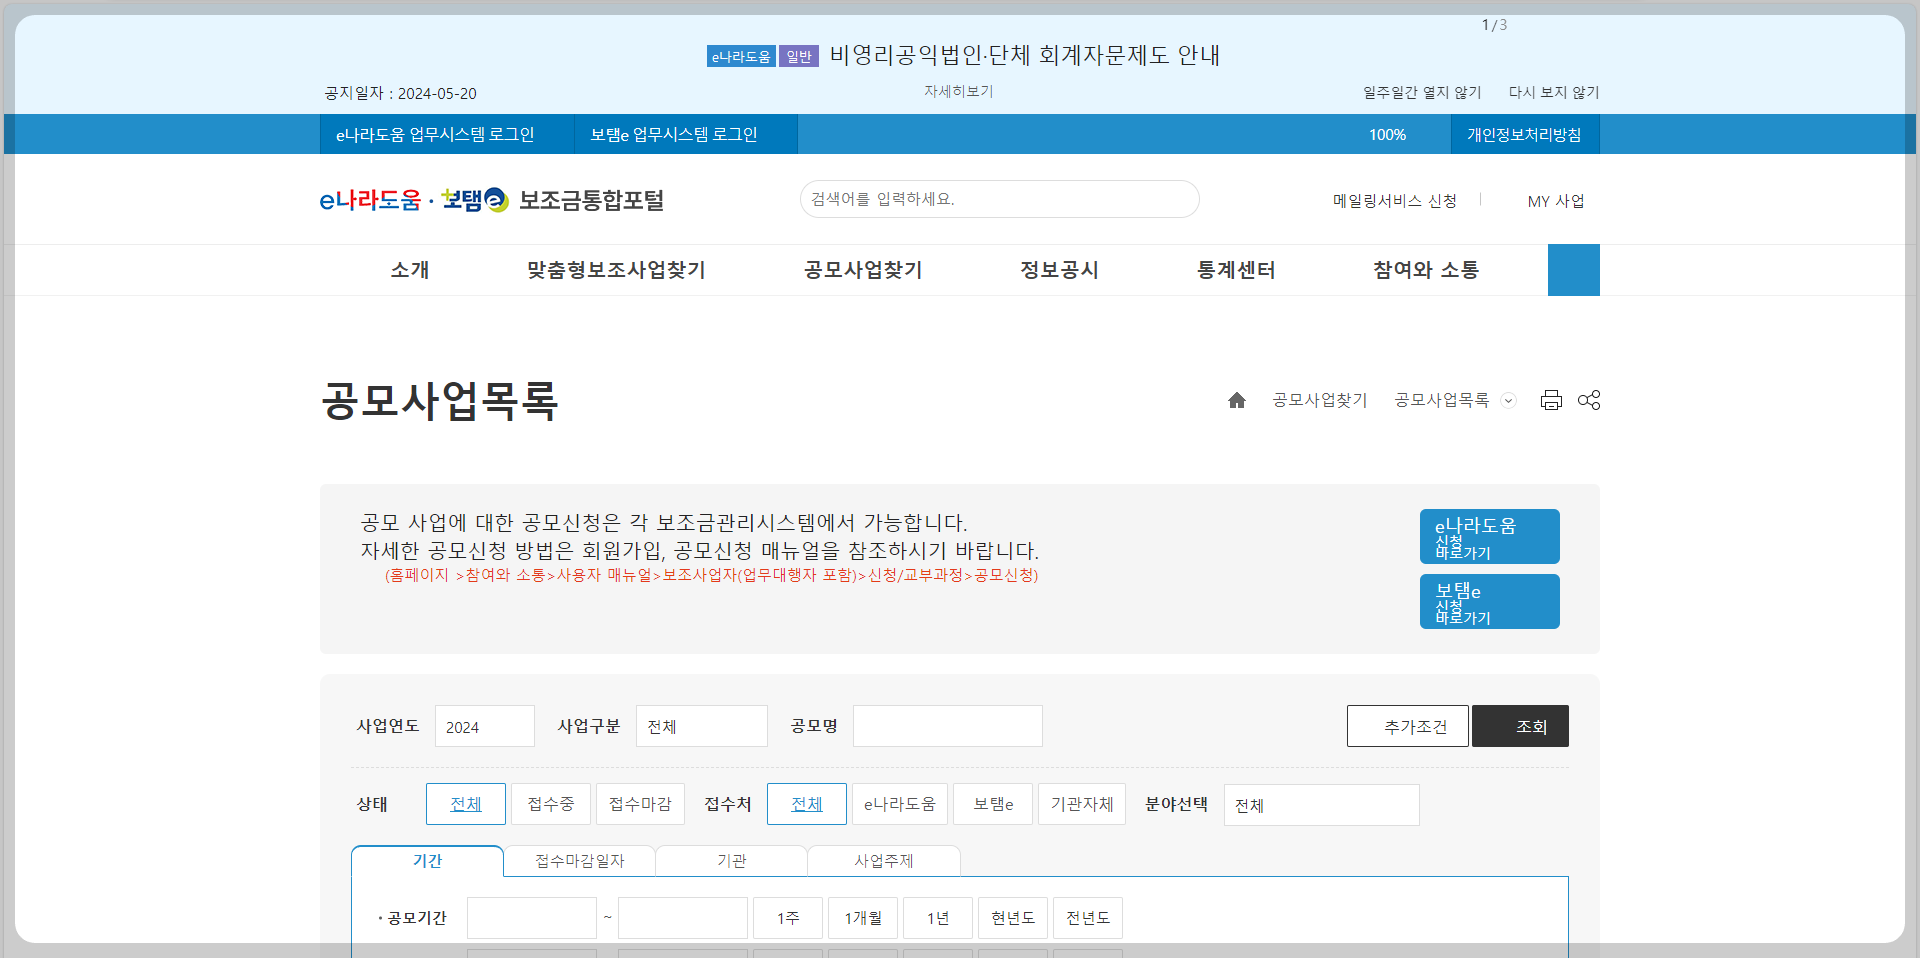Switch to 접수마감일자 tab
The image size is (1920, 958).
pyautogui.click(x=579, y=861)
